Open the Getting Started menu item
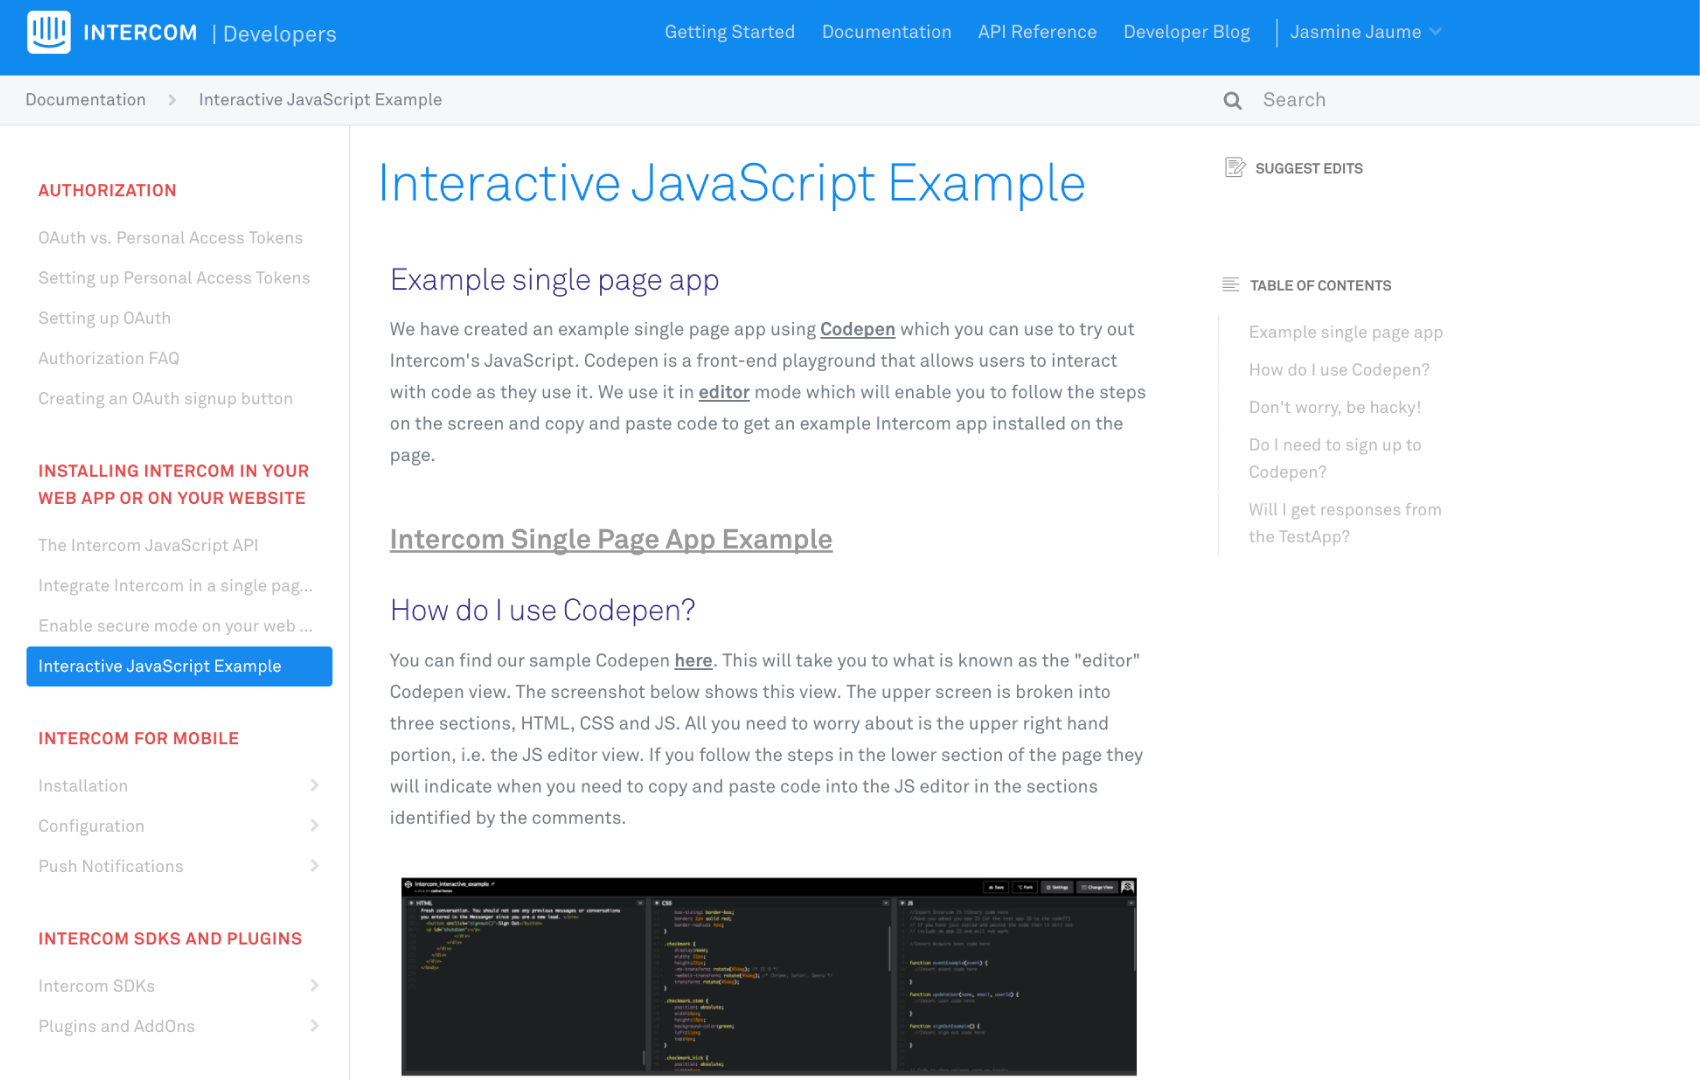Screen dimensions: 1700x1080 point(729,32)
